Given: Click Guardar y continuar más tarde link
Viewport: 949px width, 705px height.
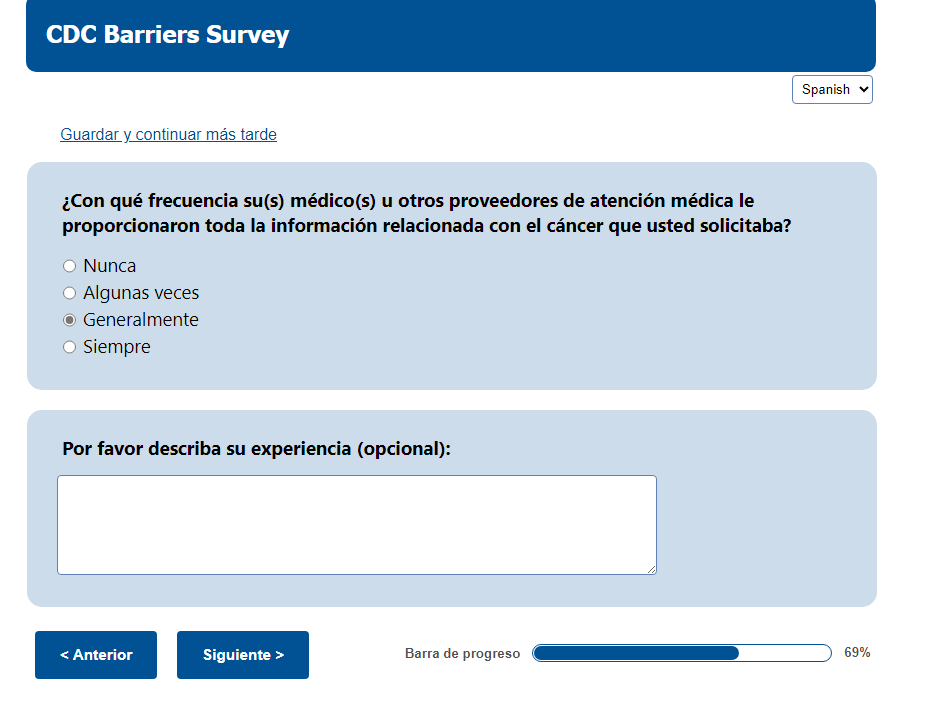Looking at the screenshot, I should [168, 134].
